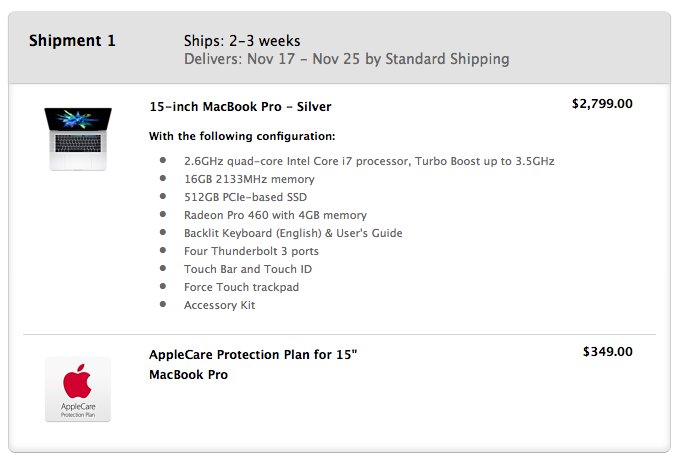
Task: Click the $2,799.00 price
Action: pyautogui.click(x=602, y=104)
